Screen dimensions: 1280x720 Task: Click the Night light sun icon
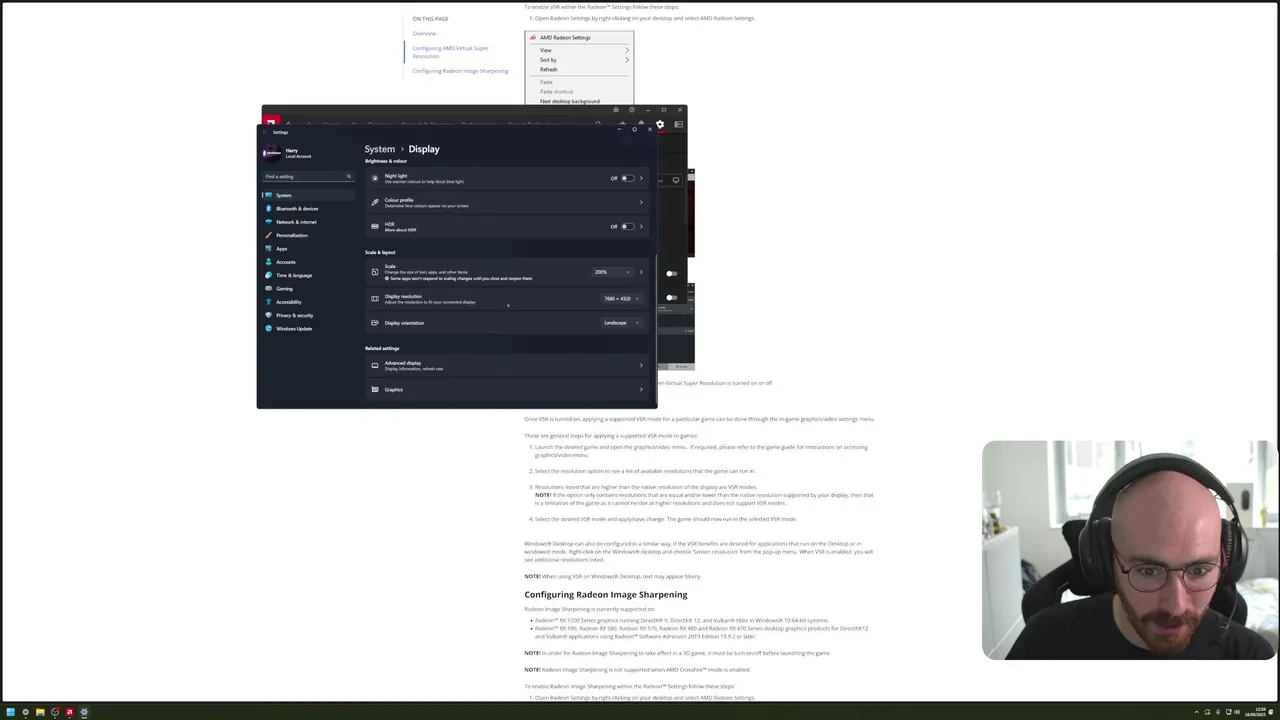click(x=375, y=178)
